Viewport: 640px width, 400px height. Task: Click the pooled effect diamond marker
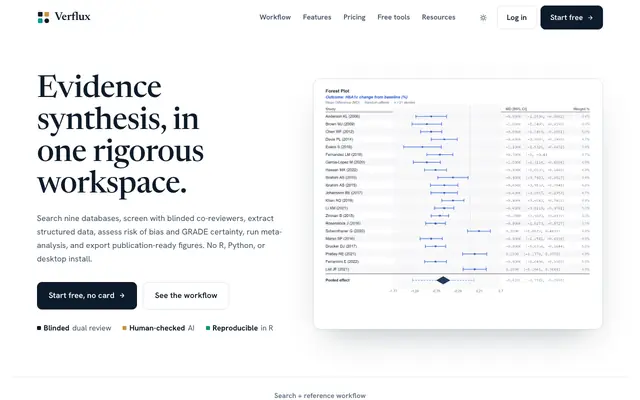[x=443, y=280]
